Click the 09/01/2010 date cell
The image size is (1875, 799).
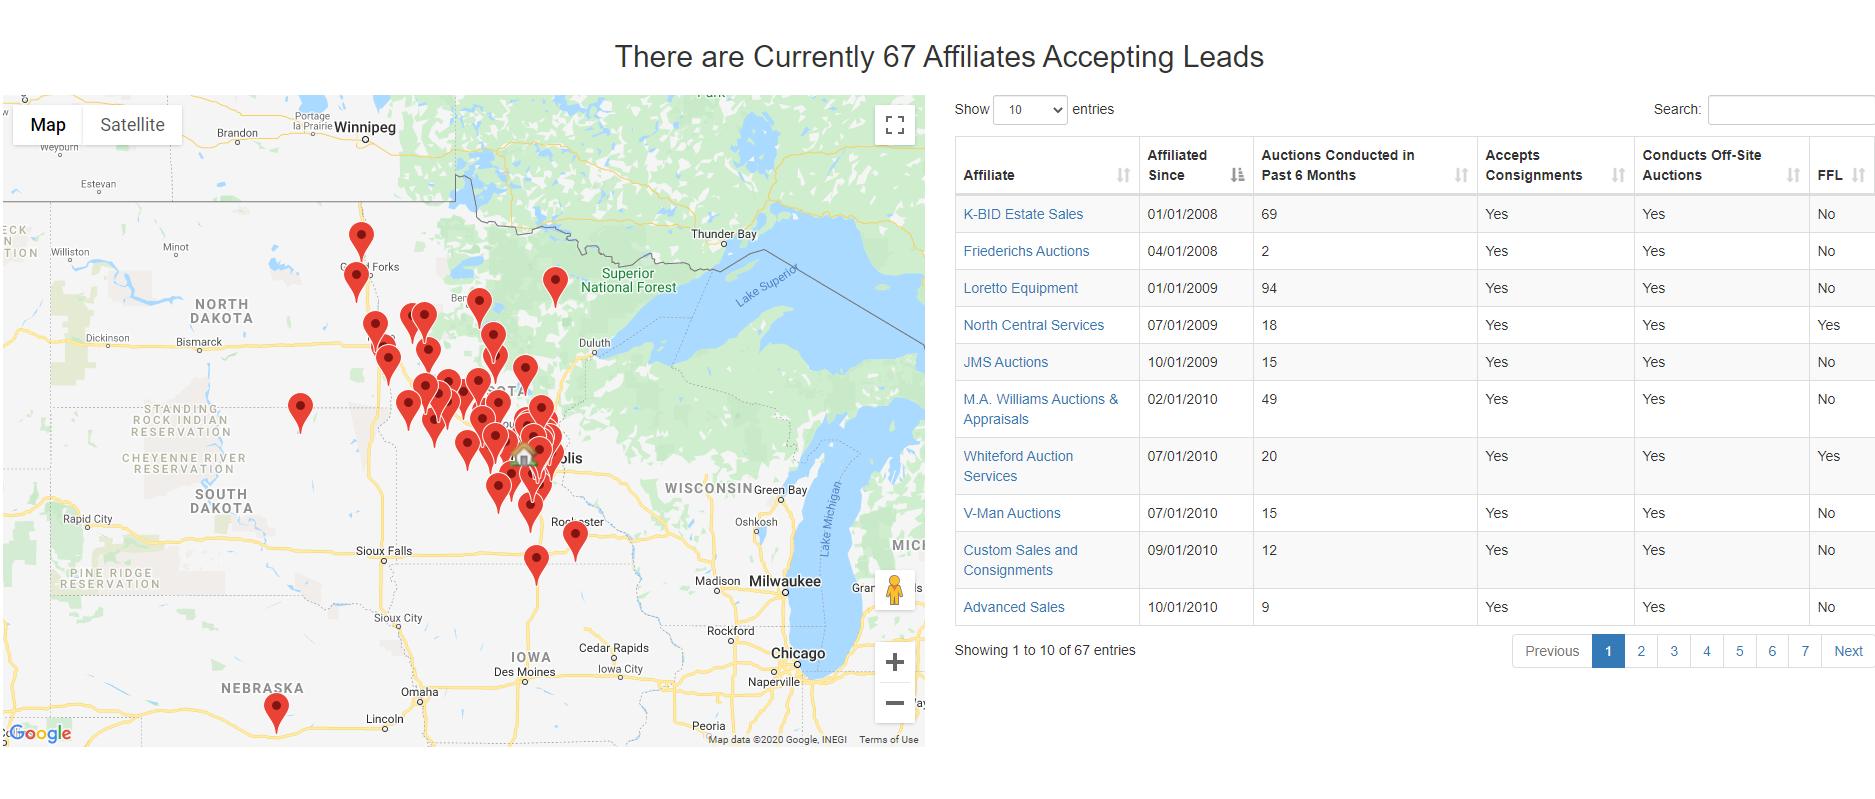[x=1196, y=560]
